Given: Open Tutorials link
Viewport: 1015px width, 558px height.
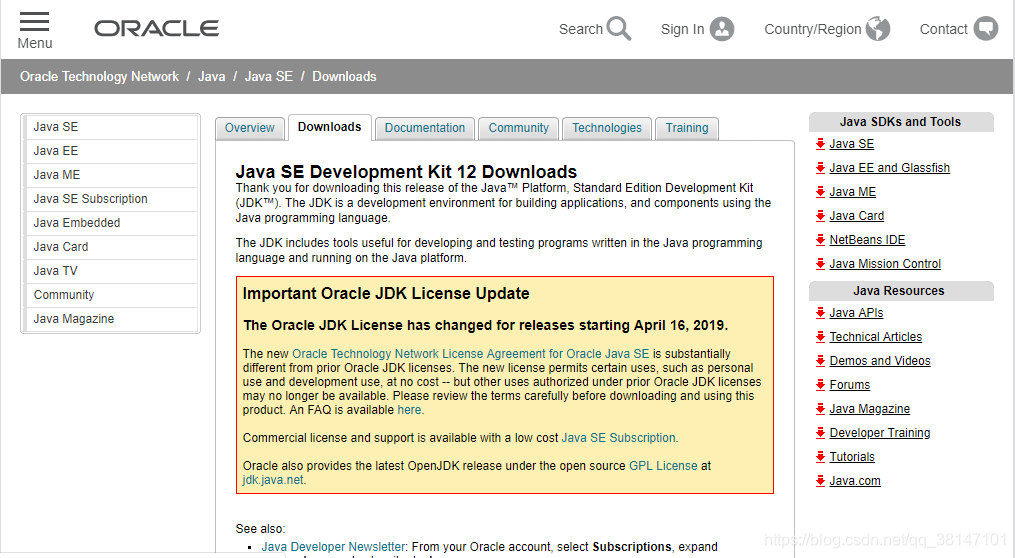Looking at the screenshot, I should point(852,456).
